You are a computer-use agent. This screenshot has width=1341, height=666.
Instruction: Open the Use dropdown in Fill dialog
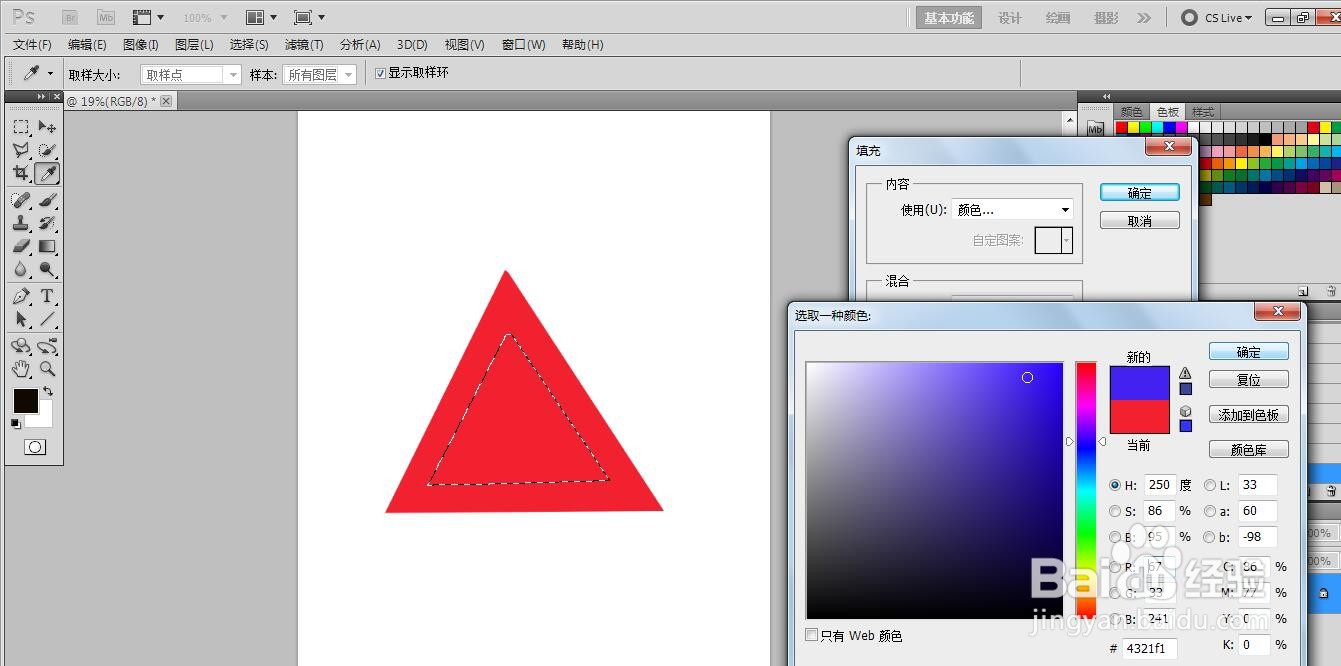(x=1013, y=210)
